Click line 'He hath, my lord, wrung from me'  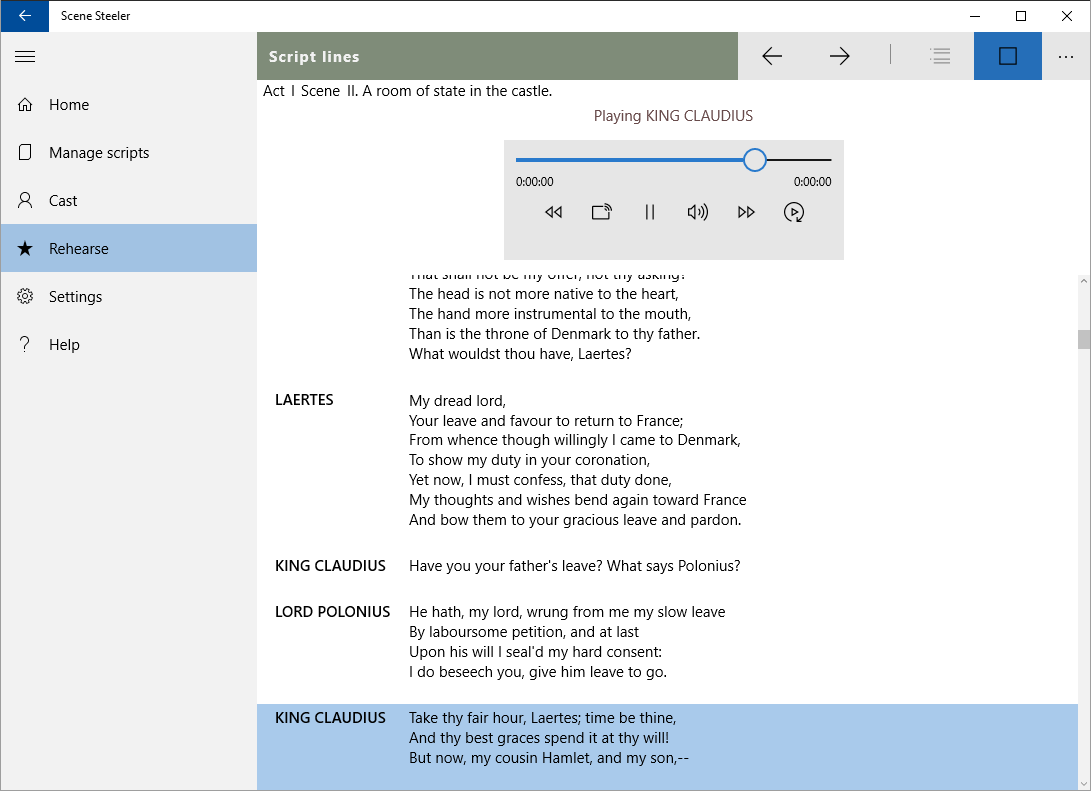point(567,612)
